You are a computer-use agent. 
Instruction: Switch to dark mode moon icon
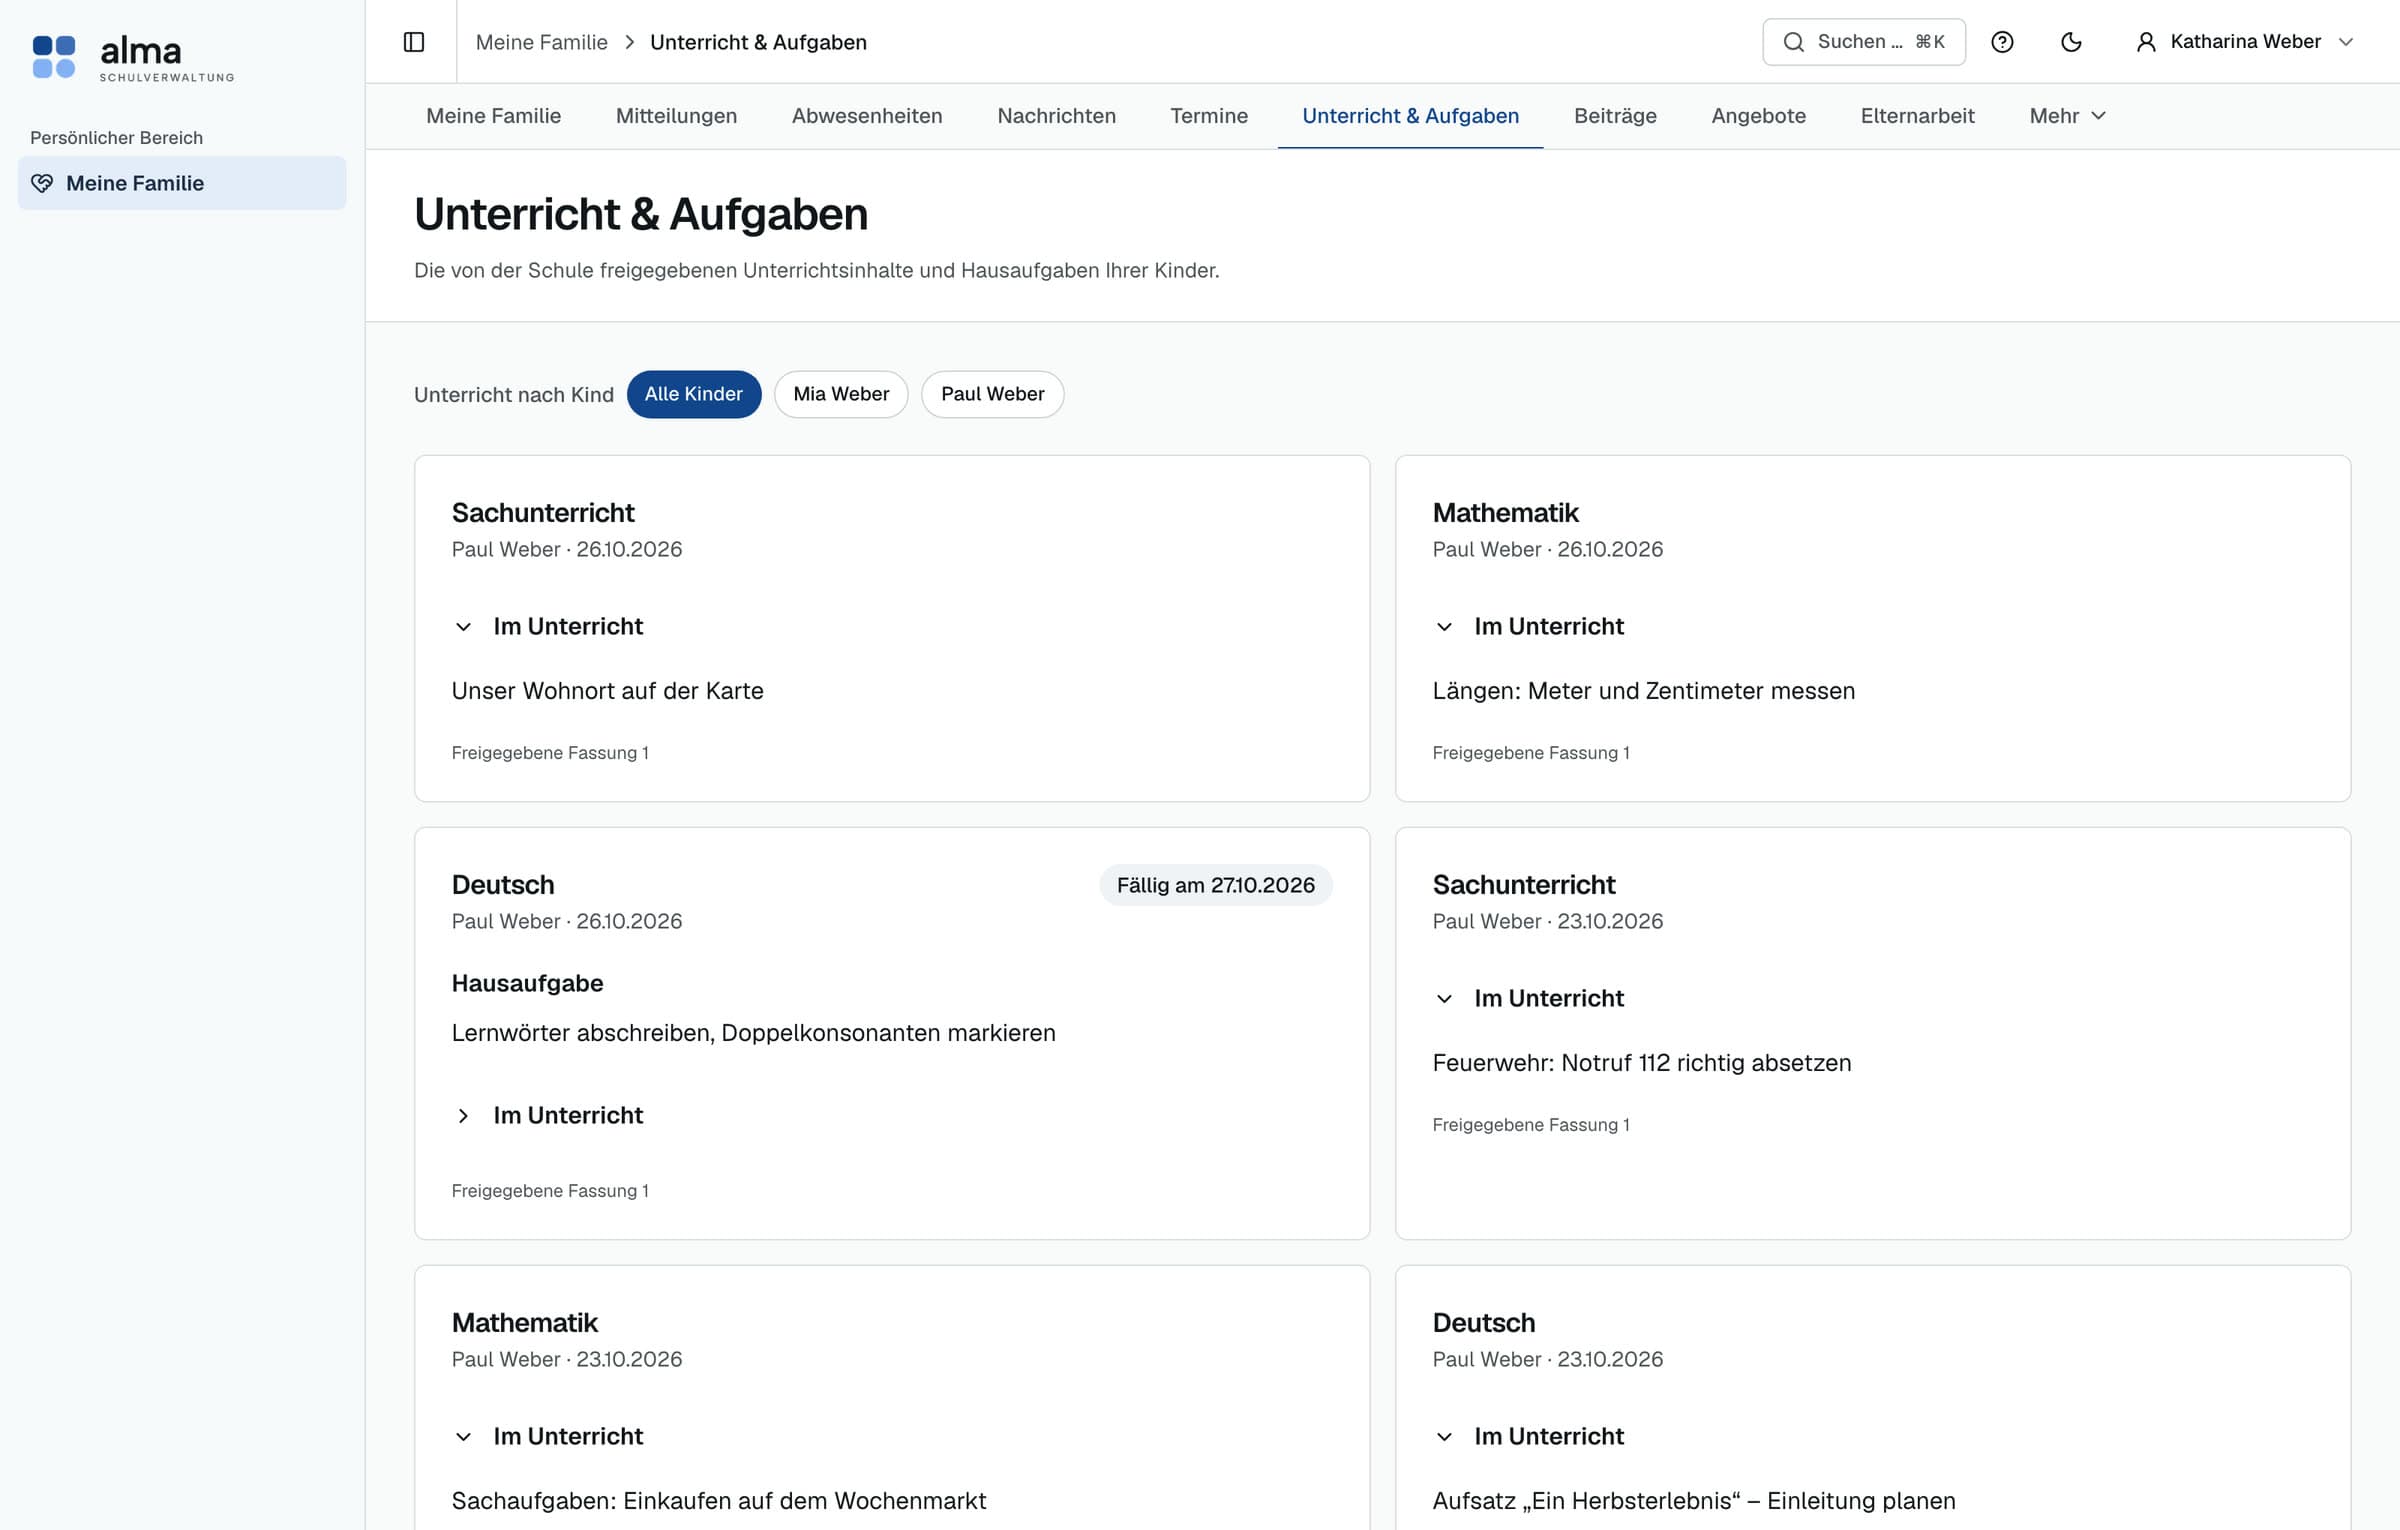[2071, 42]
